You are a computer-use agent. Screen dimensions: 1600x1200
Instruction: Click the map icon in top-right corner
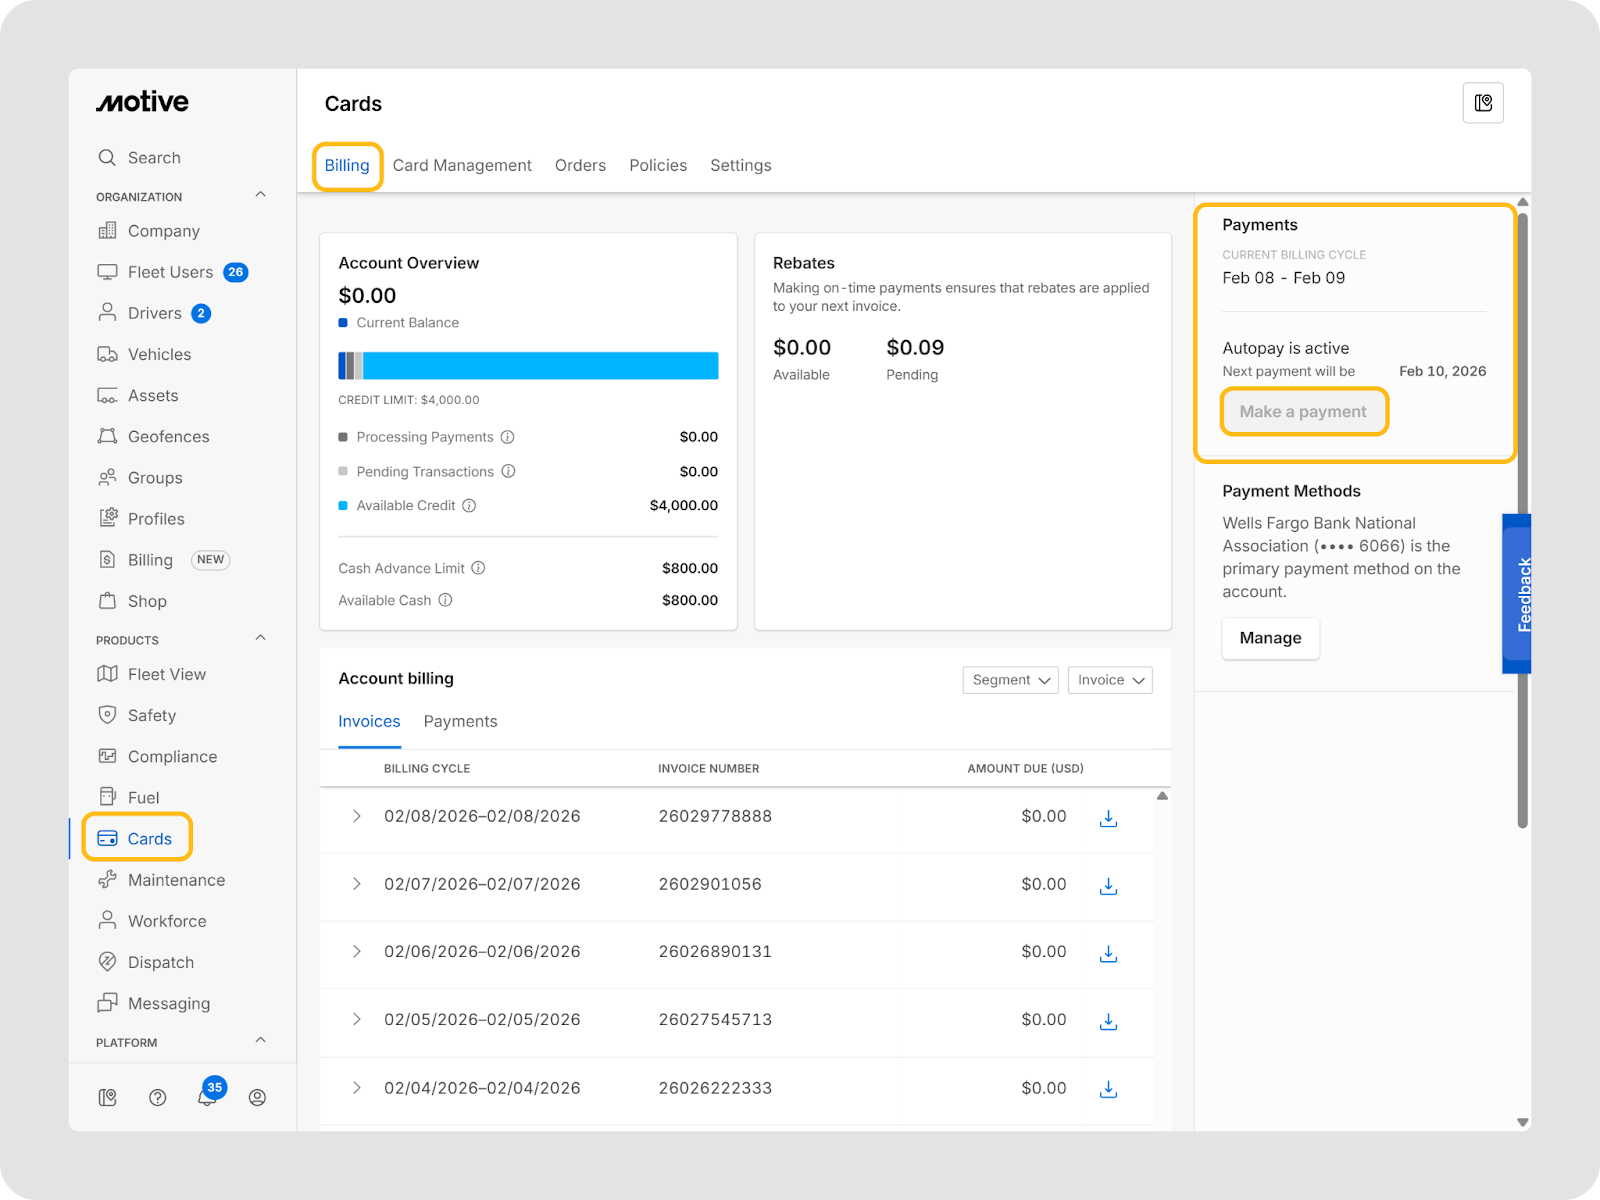(1483, 103)
